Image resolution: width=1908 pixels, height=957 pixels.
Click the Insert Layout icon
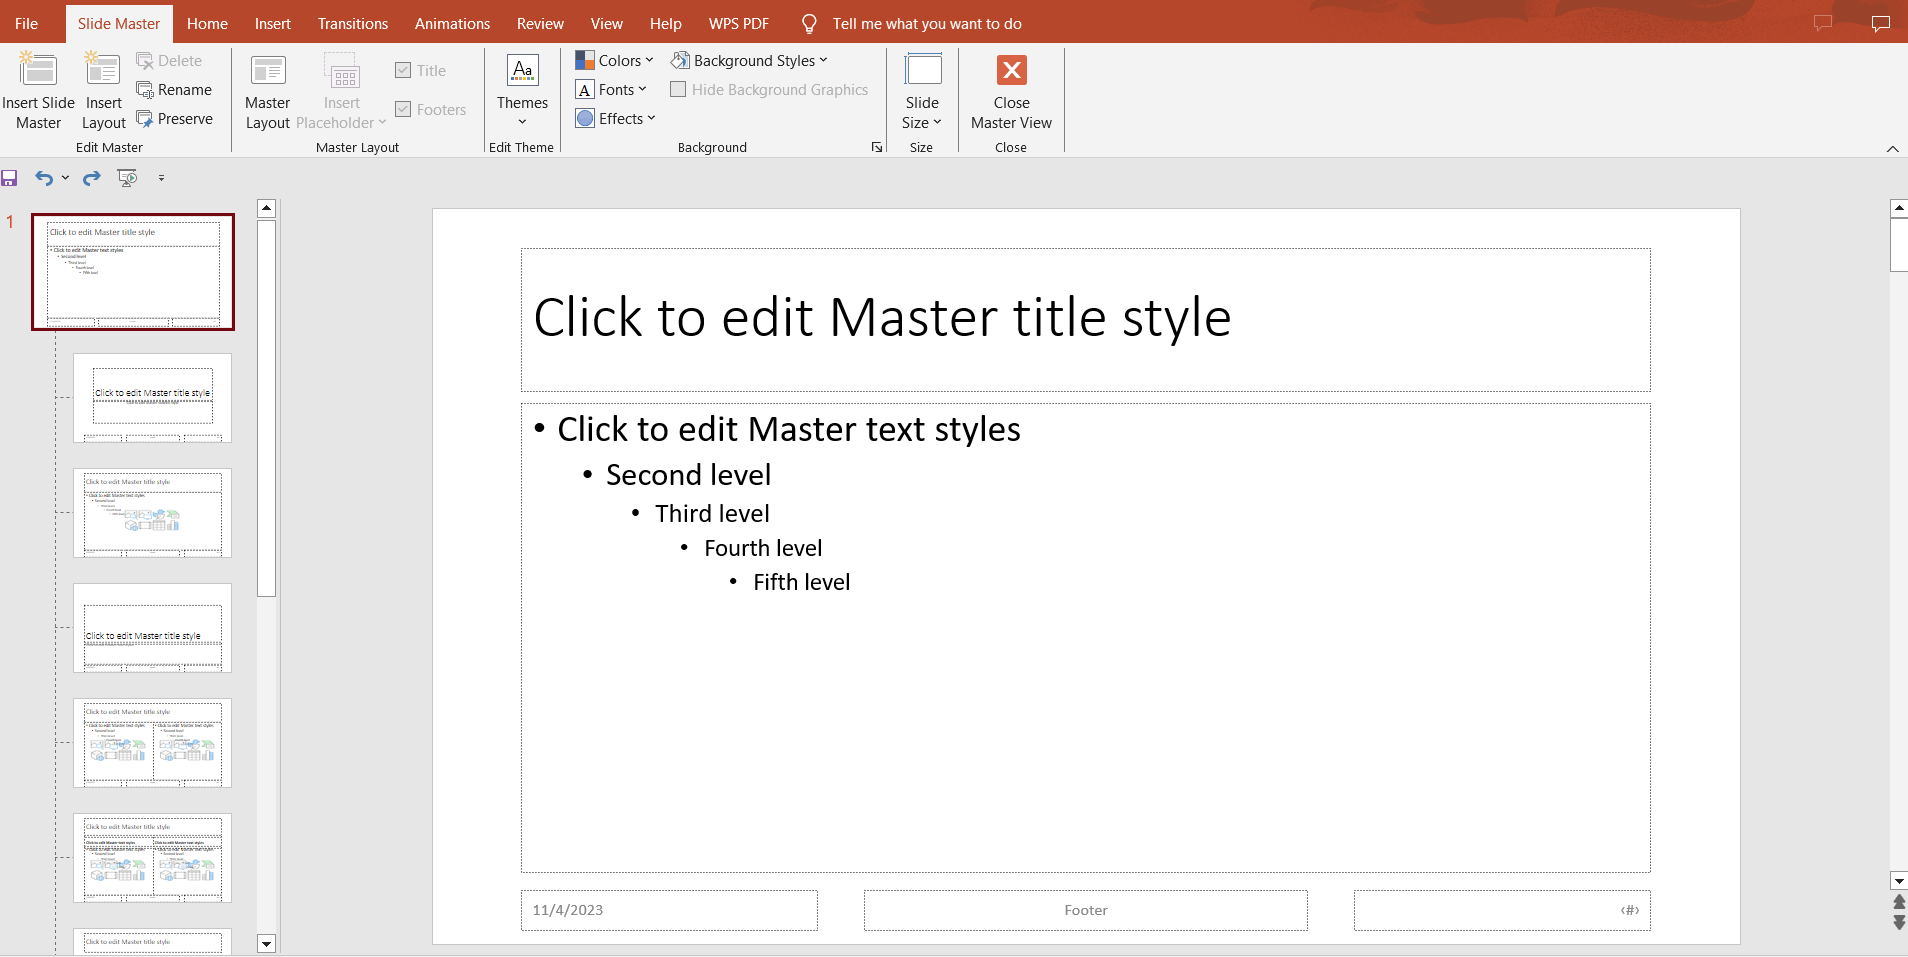[103, 72]
